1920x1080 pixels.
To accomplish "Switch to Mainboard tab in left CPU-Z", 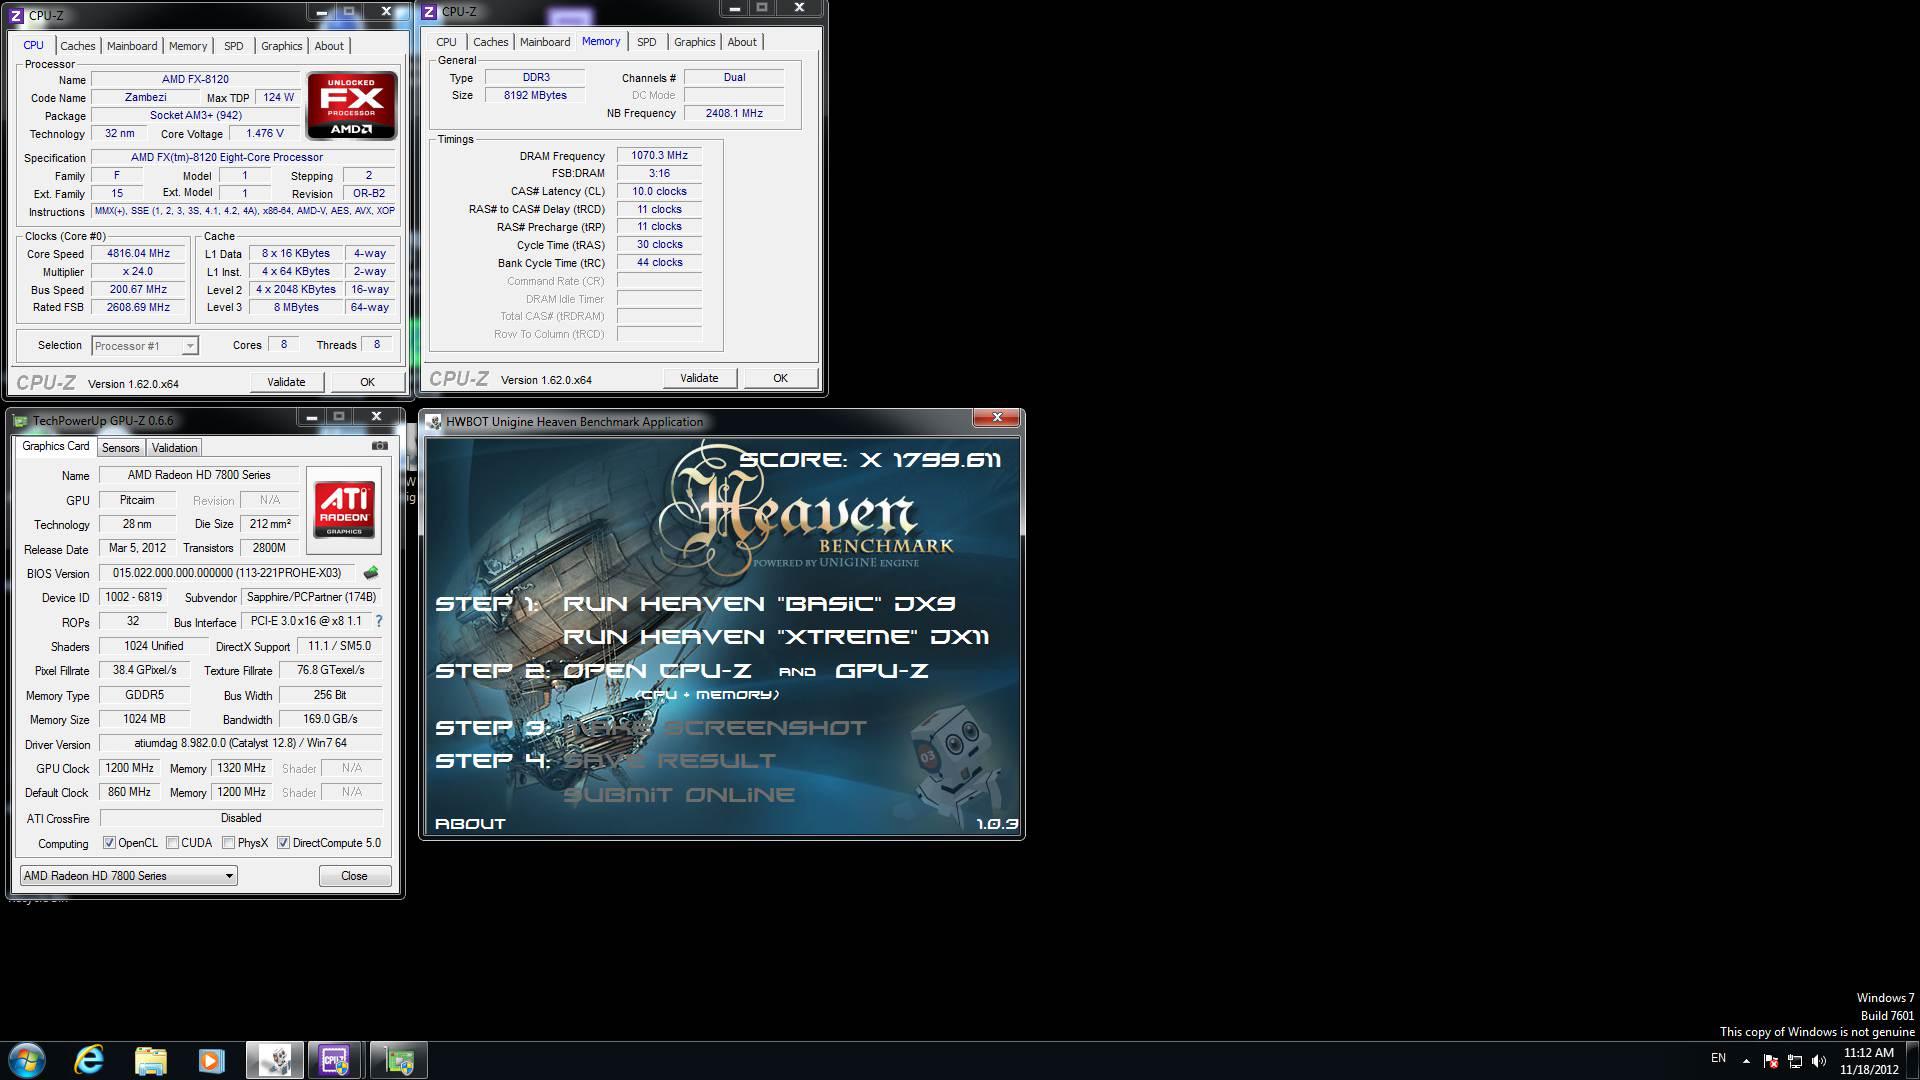I will click(x=132, y=46).
